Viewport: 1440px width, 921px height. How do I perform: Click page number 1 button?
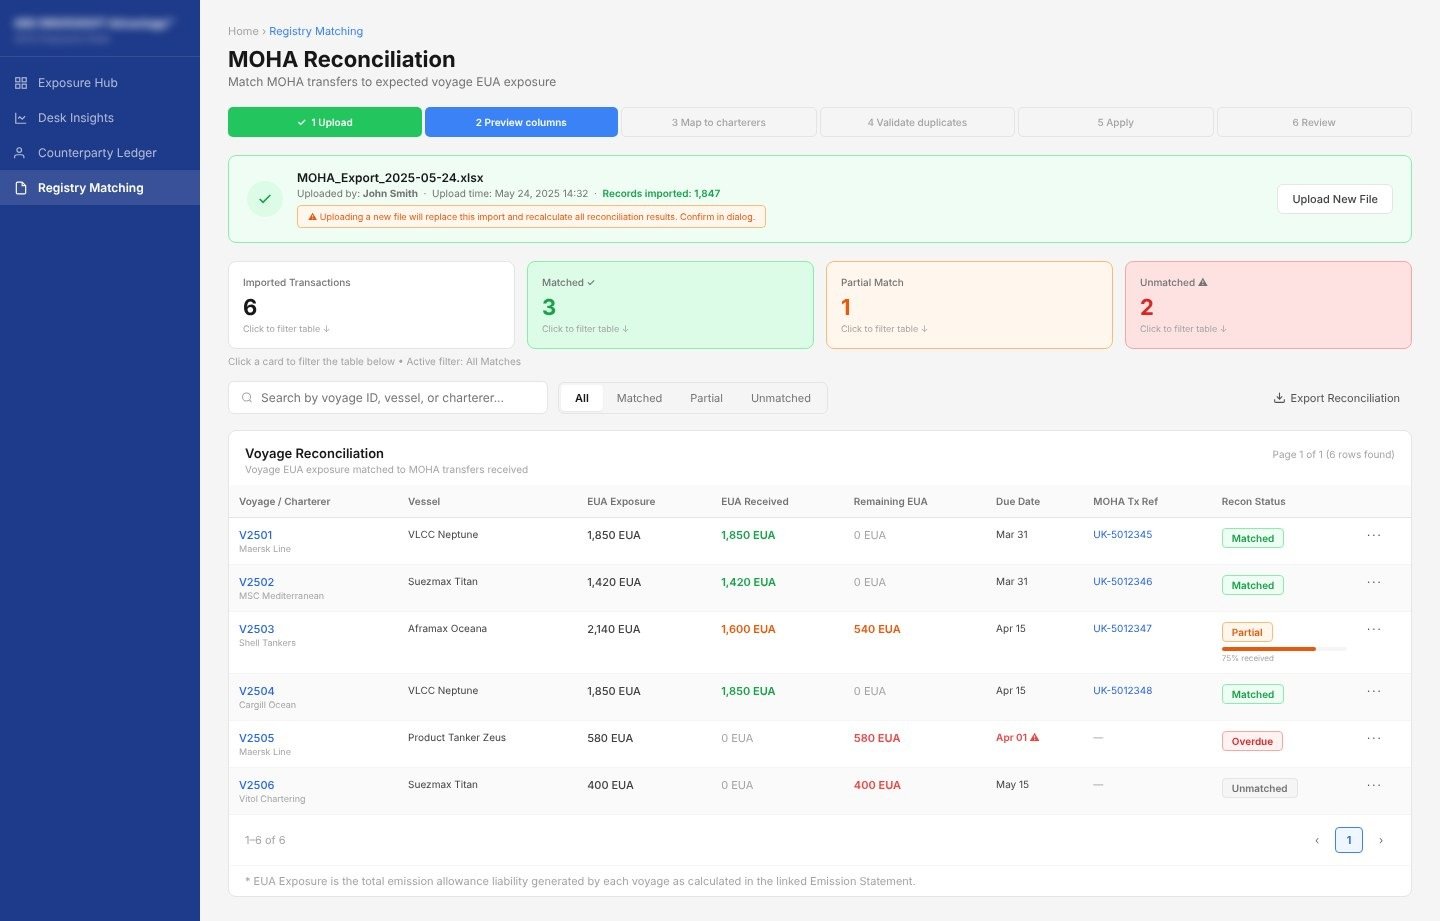click(1349, 840)
